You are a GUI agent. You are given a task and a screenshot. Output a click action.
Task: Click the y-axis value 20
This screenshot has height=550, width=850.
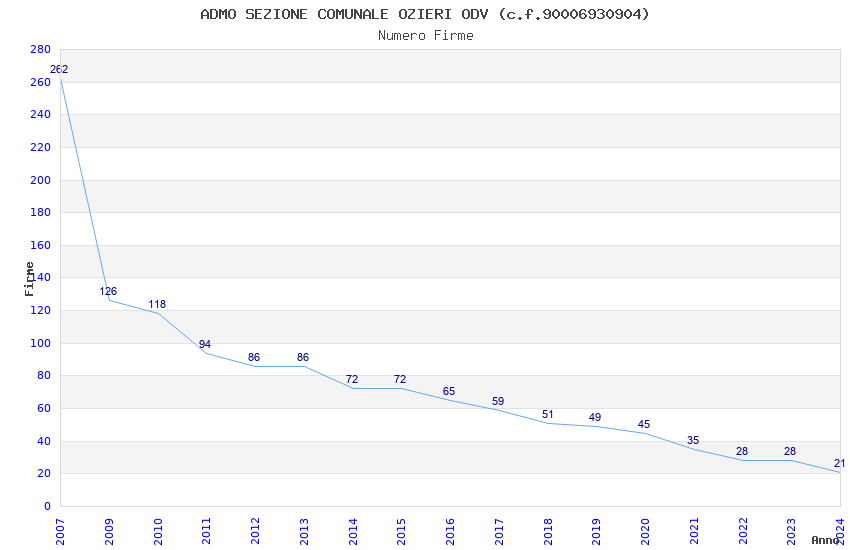(x=44, y=474)
